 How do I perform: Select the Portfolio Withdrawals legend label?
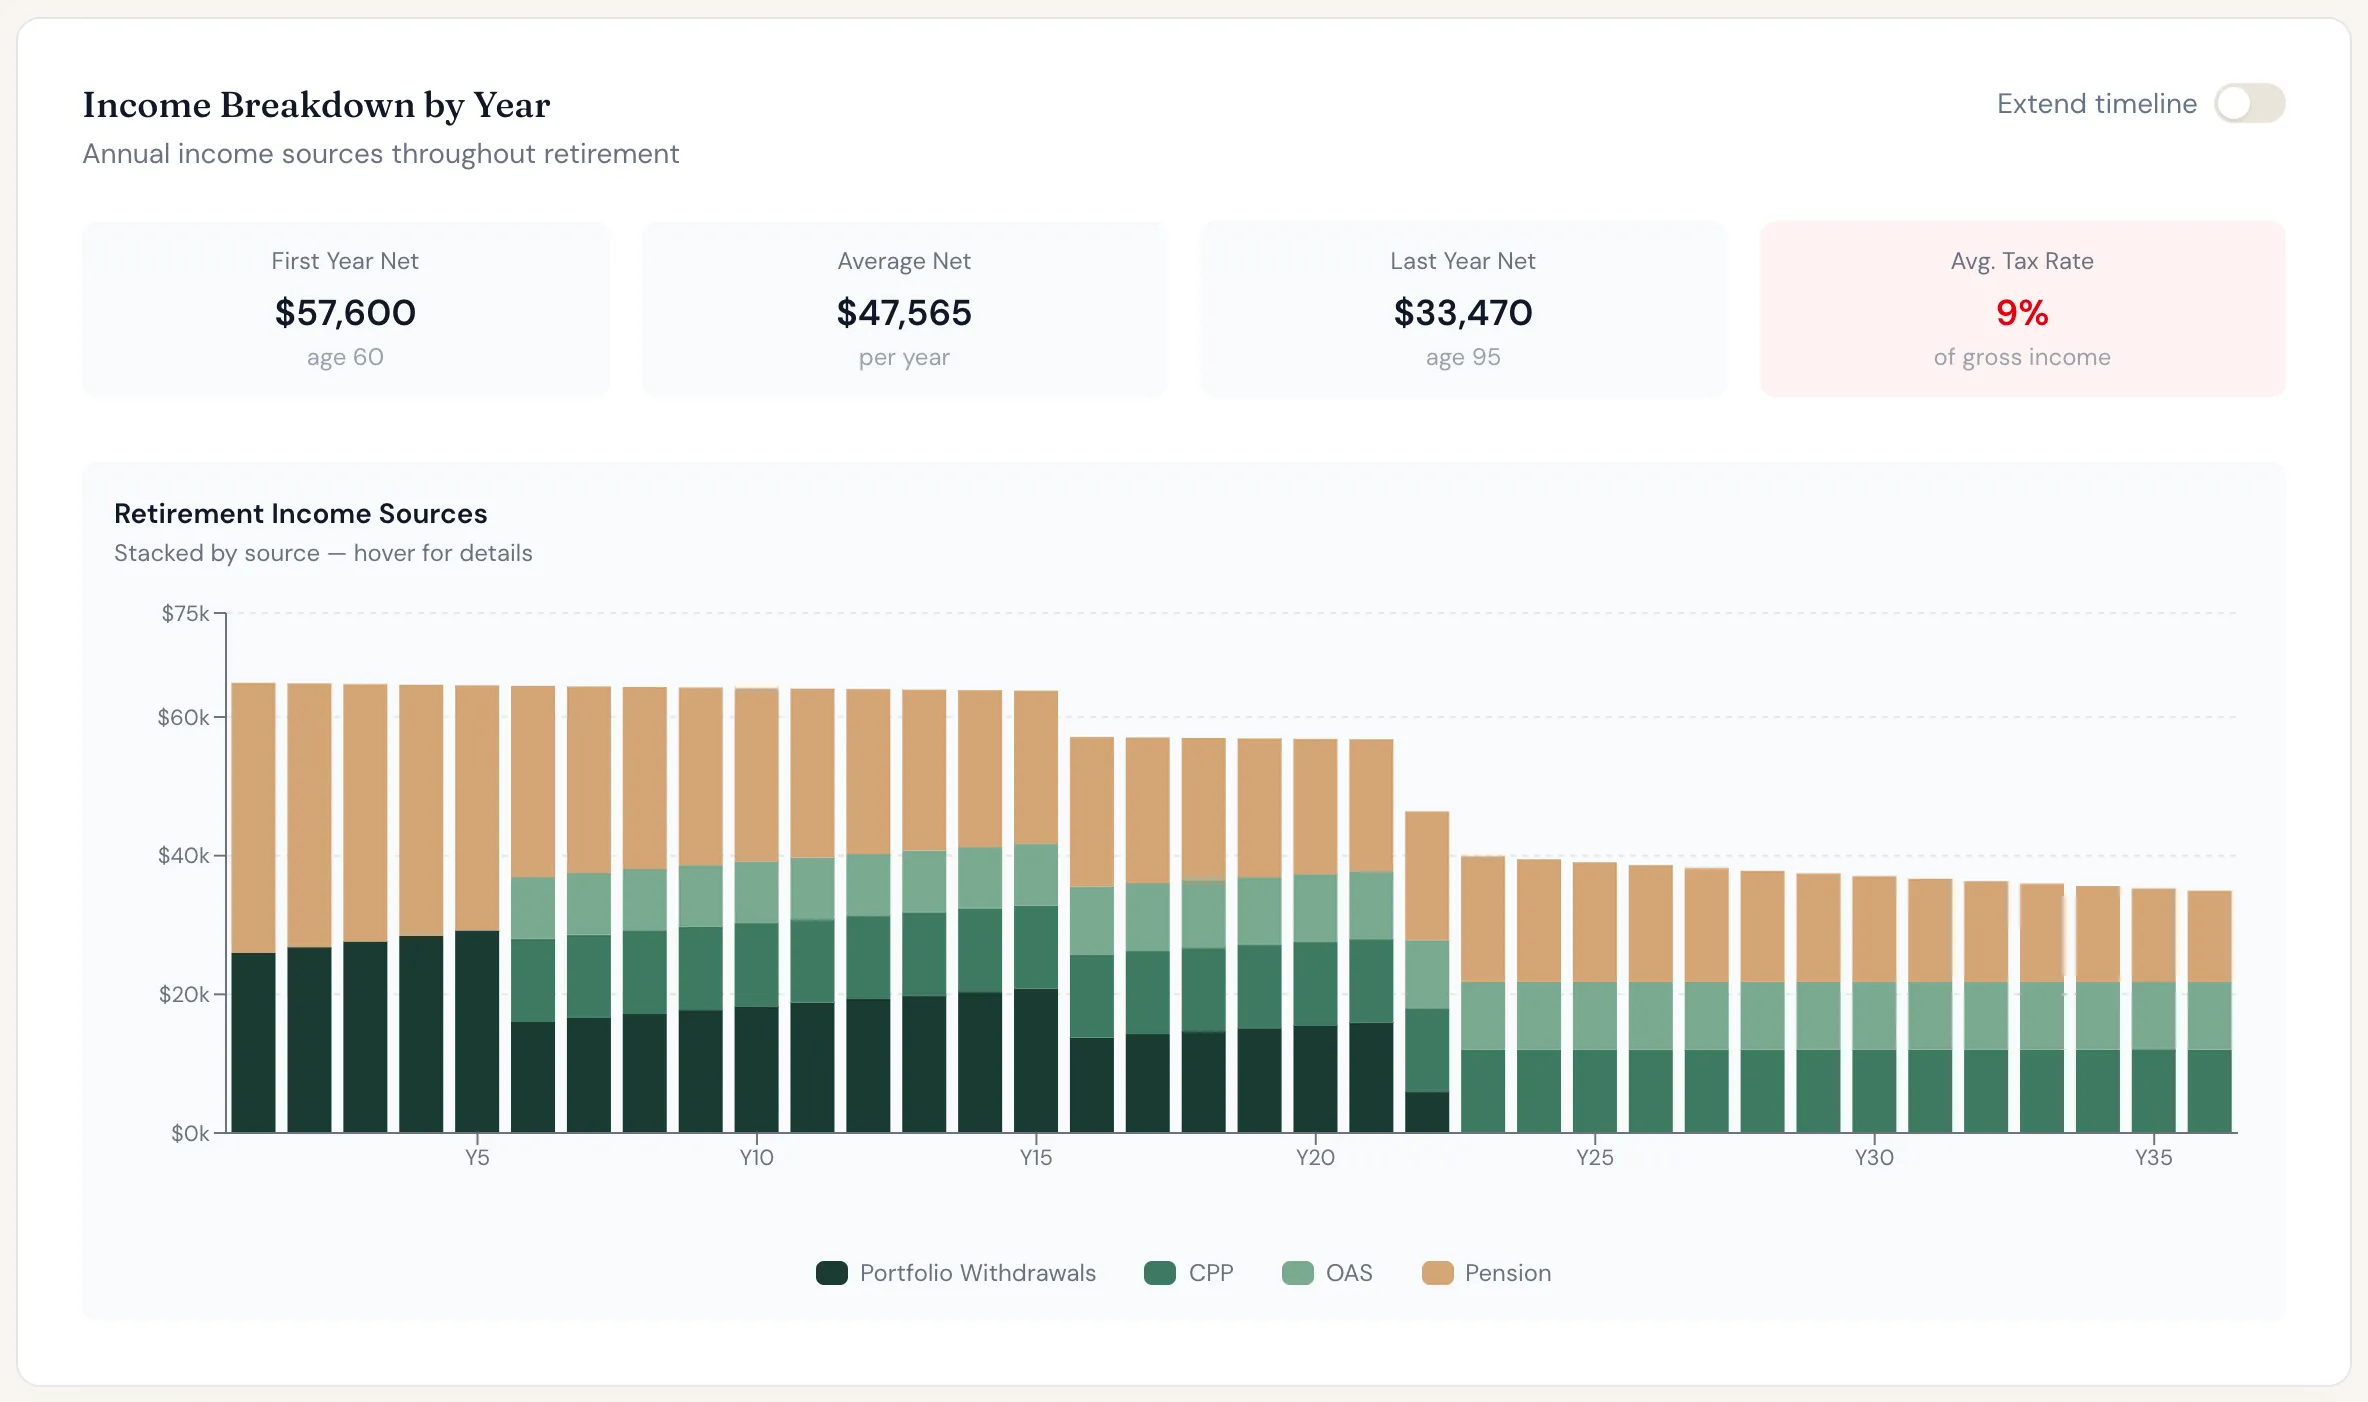978,1273
